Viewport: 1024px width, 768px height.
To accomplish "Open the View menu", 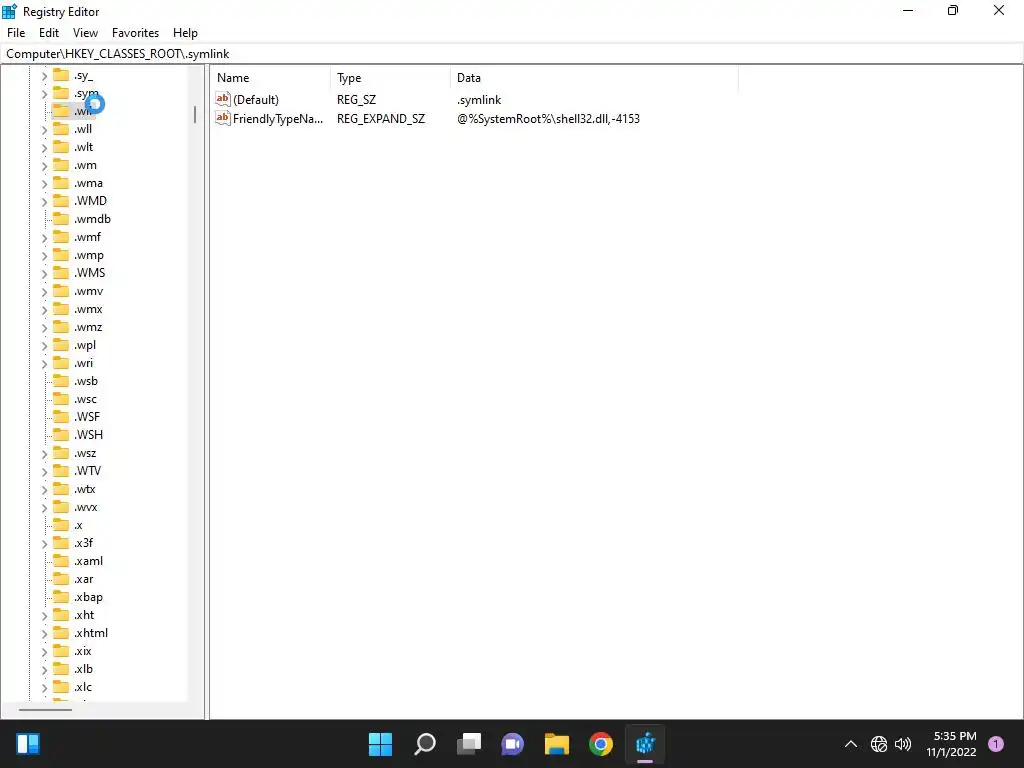I will pos(85,33).
